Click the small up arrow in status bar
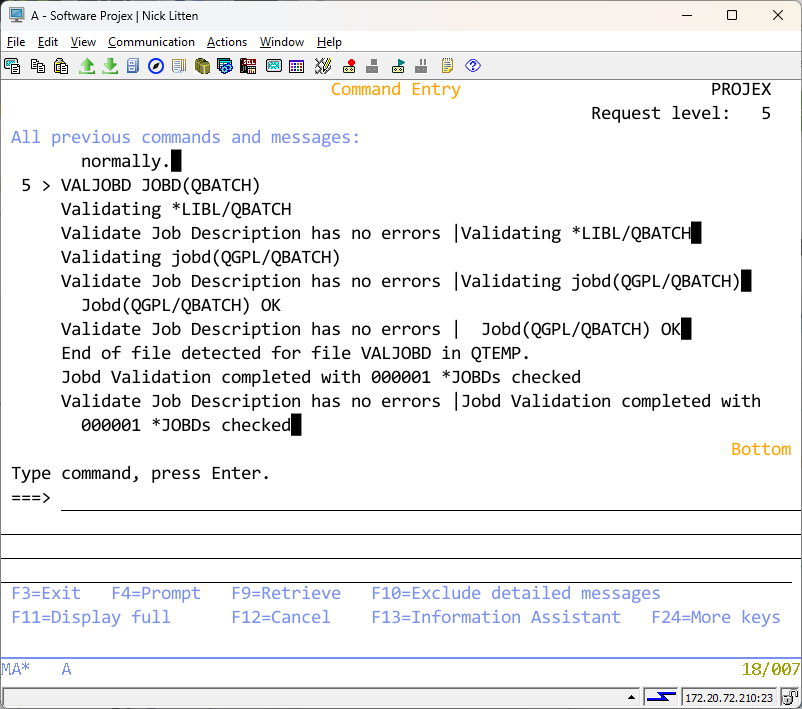 pos(632,697)
